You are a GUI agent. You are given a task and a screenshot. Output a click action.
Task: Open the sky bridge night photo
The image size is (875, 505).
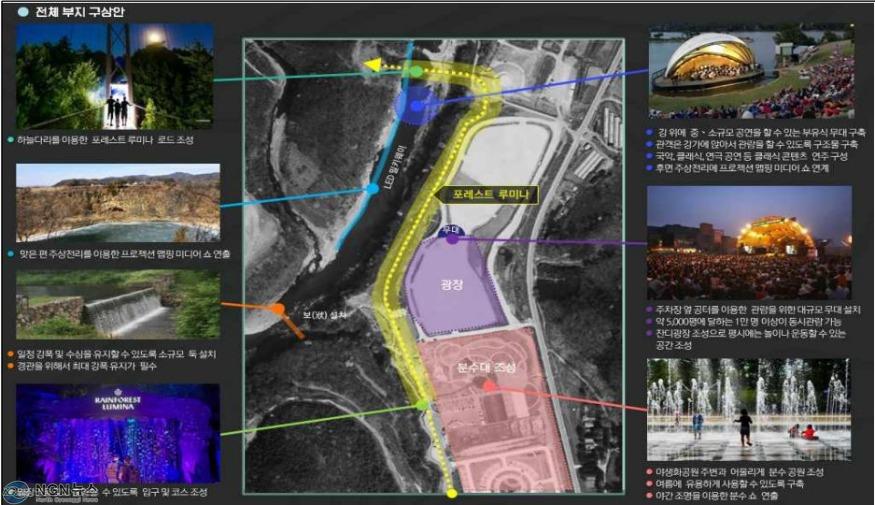click(x=114, y=76)
